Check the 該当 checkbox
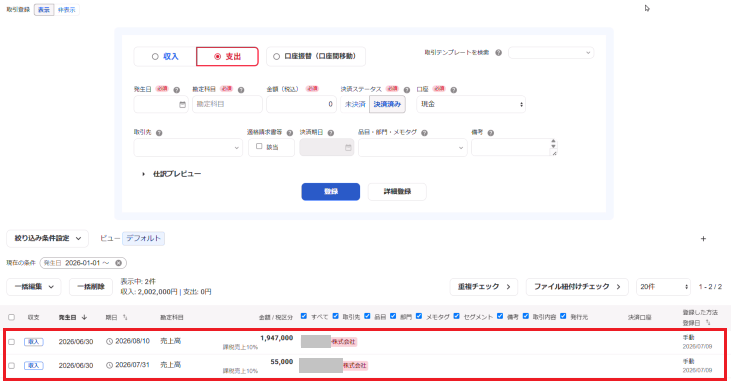The height and width of the screenshot is (383, 731). pyautogui.click(x=259, y=146)
